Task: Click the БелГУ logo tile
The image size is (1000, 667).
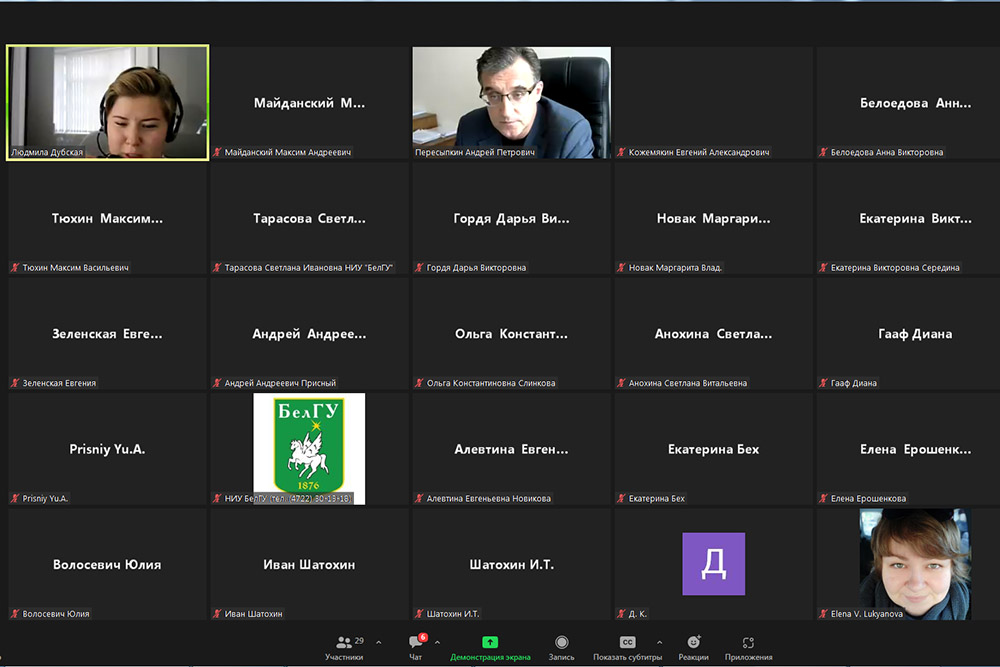Action: (309, 447)
